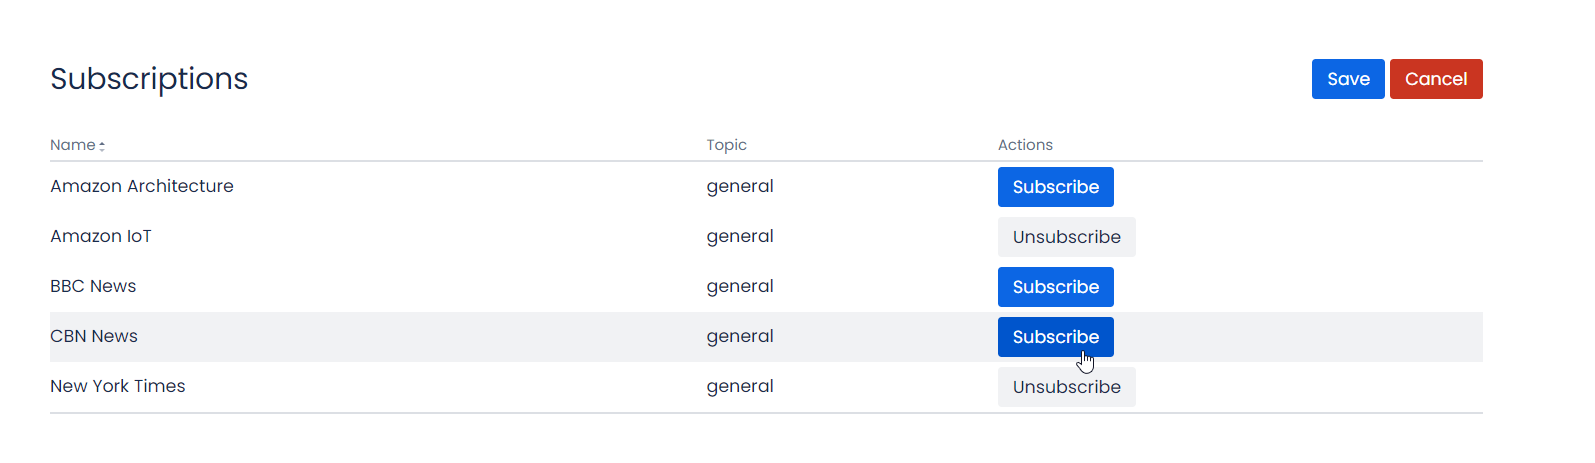Click the Subscriptions page heading
The height and width of the screenshot is (463, 1595).
(x=149, y=79)
